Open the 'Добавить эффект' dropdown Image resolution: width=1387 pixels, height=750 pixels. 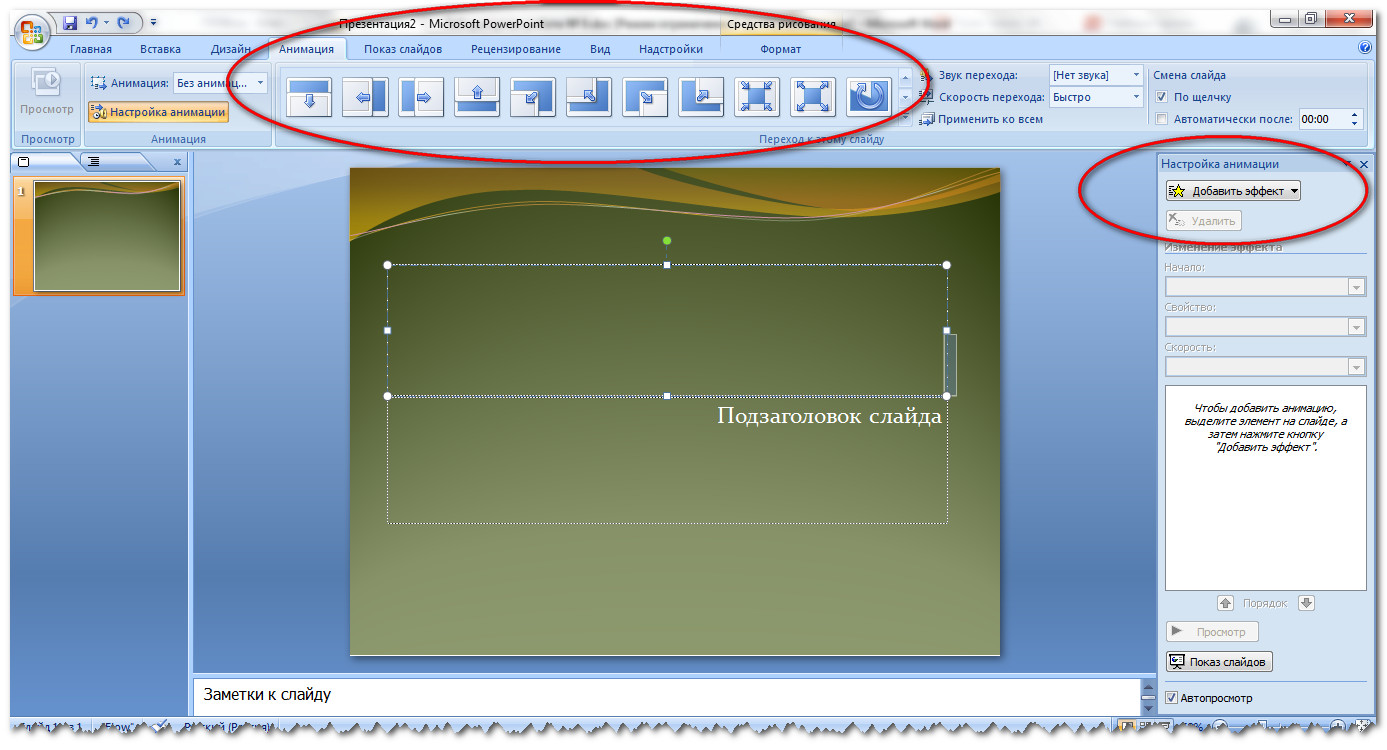(1233, 191)
